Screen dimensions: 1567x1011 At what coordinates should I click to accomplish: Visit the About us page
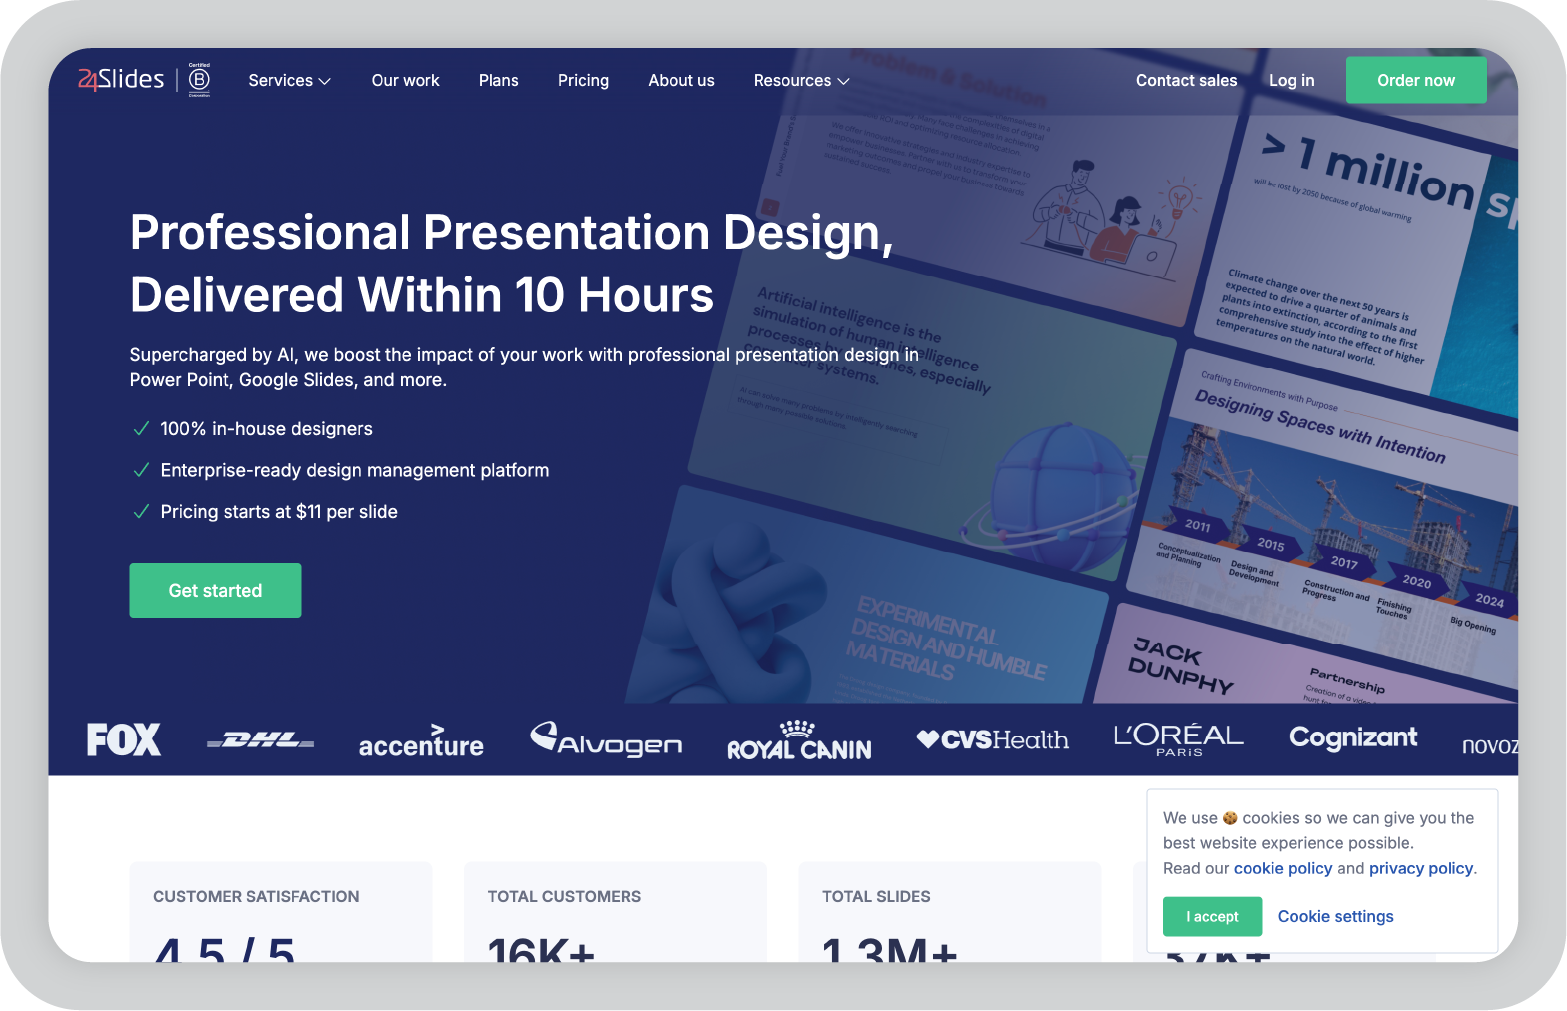(x=682, y=80)
